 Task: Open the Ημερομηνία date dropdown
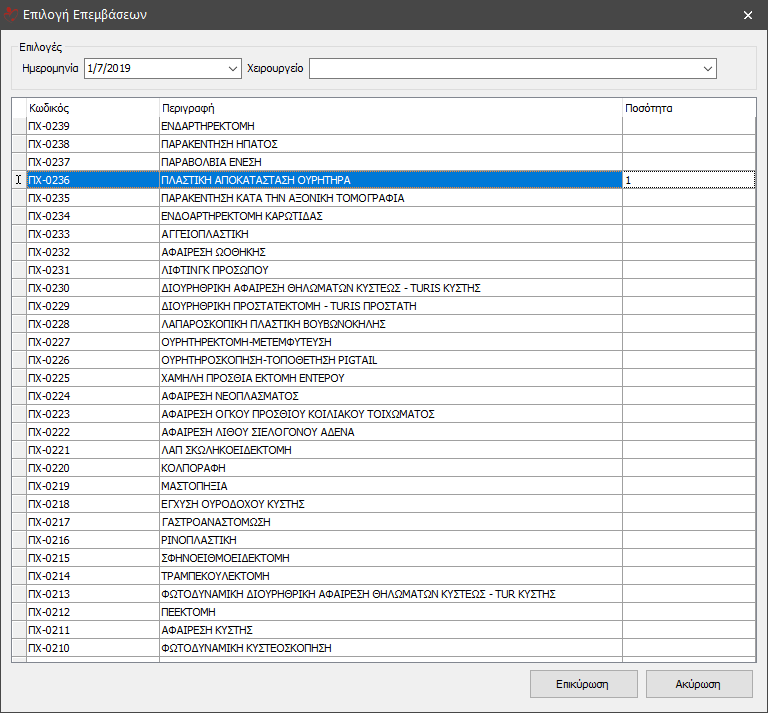point(231,68)
